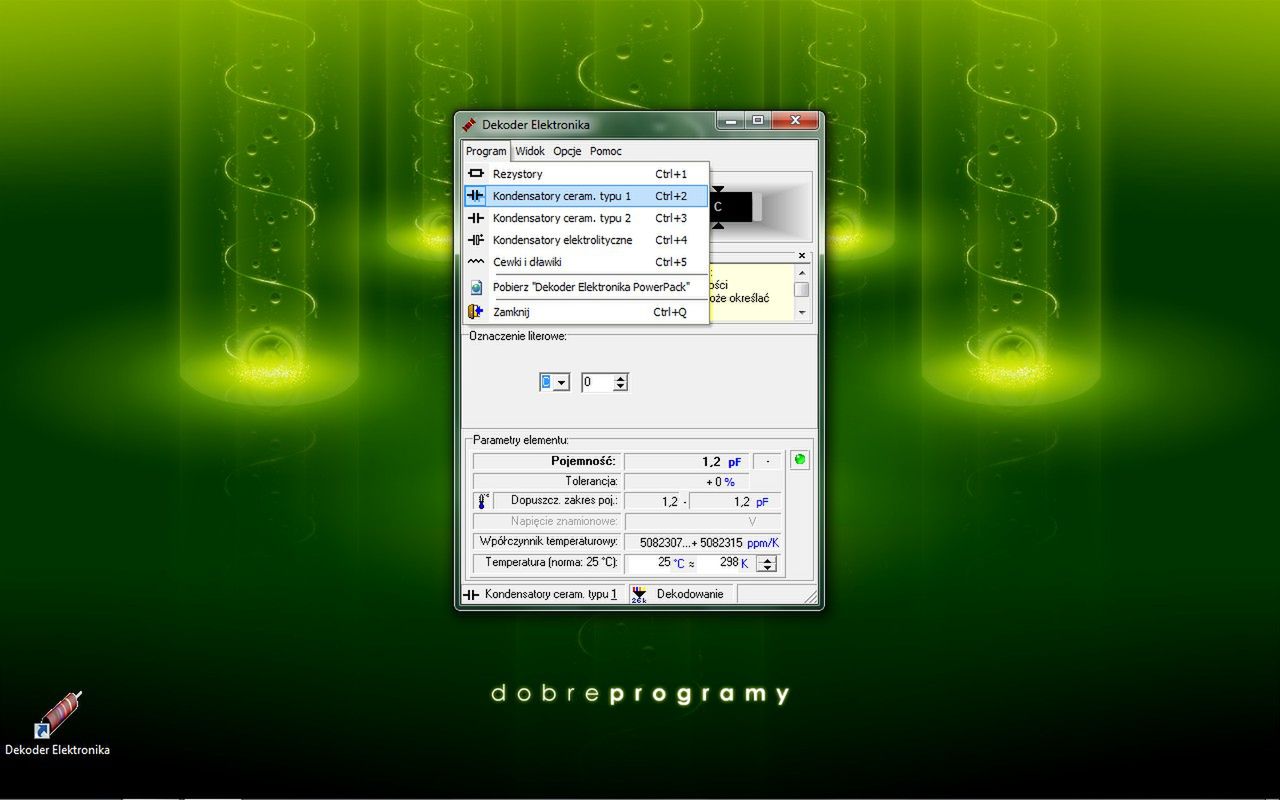Click the capacitor icon in the status bar

[471, 594]
